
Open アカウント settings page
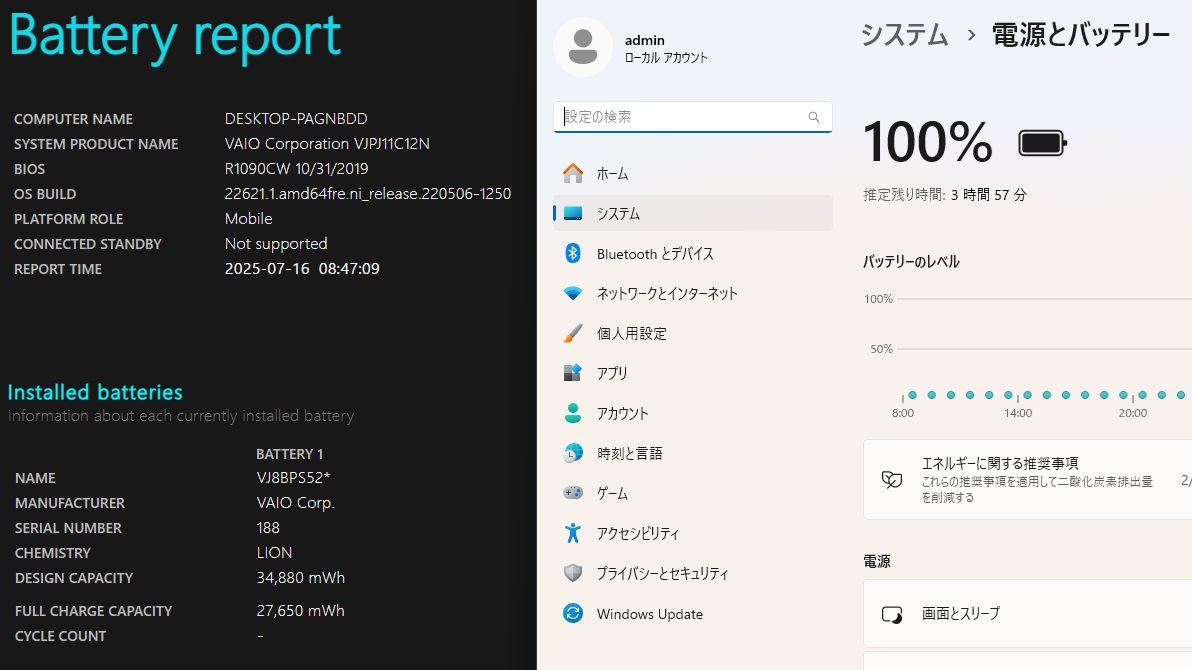693,413
